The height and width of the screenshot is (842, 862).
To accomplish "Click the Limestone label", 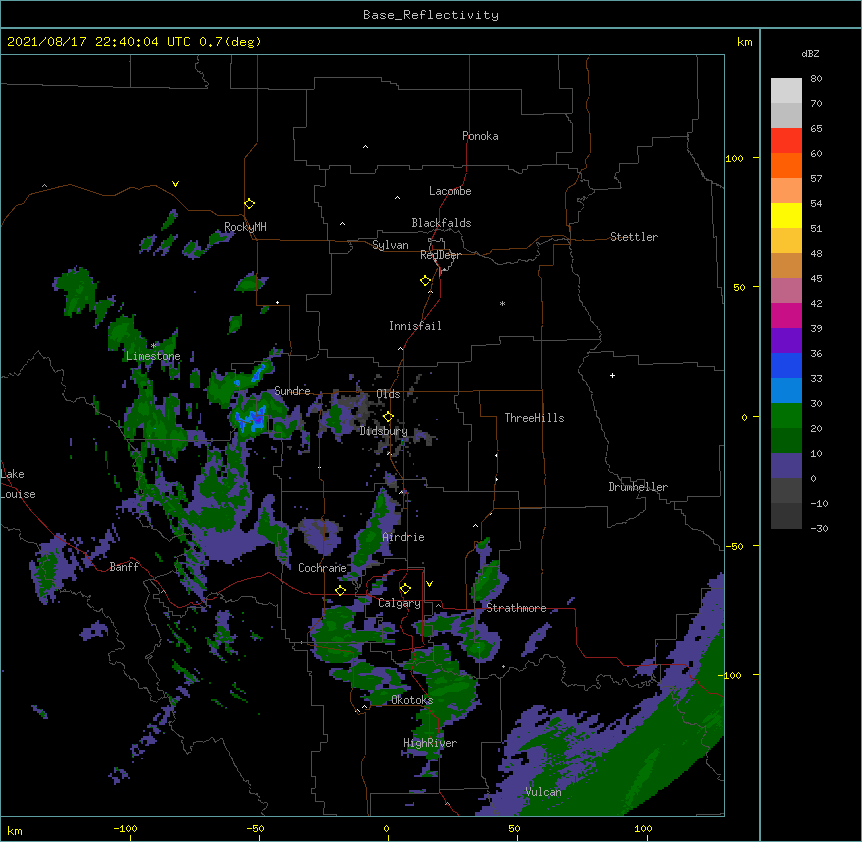I will [153, 356].
